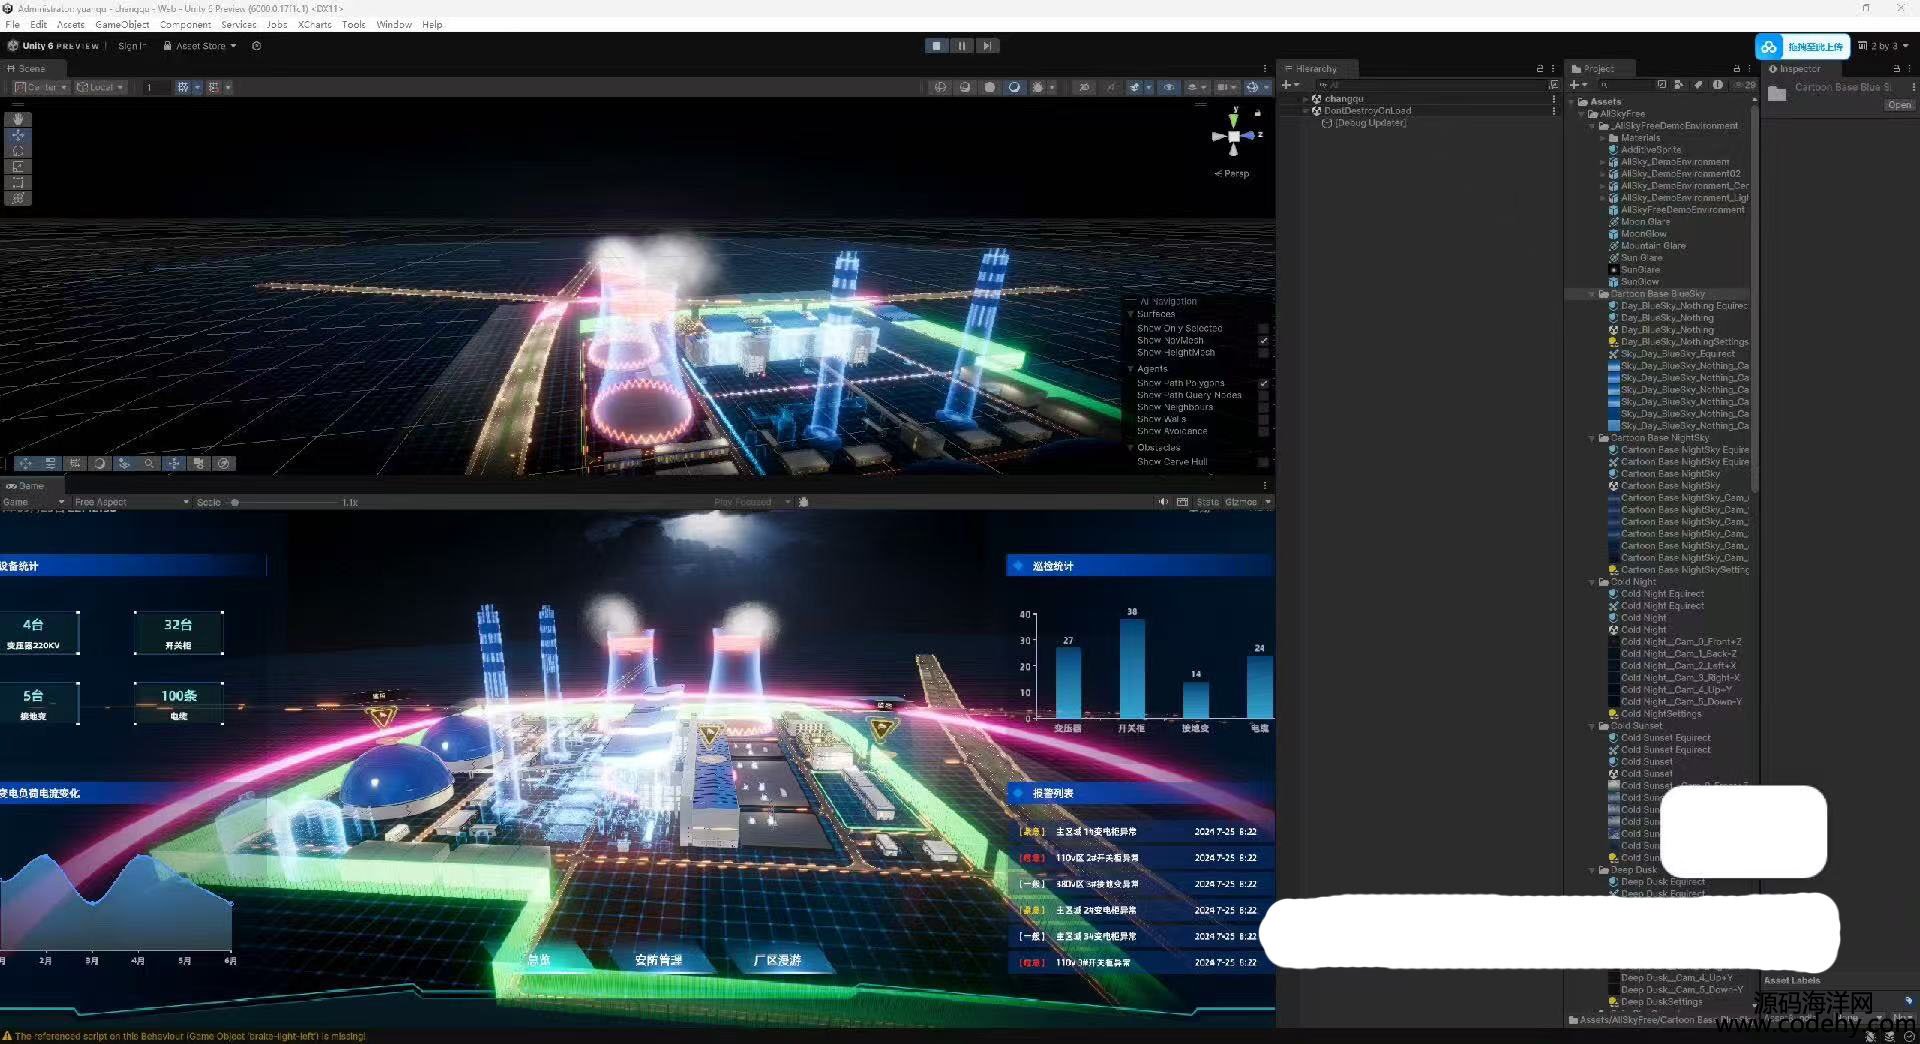Select DontDestroyOnLoad in Hierarchy

tap(1367, 111)
